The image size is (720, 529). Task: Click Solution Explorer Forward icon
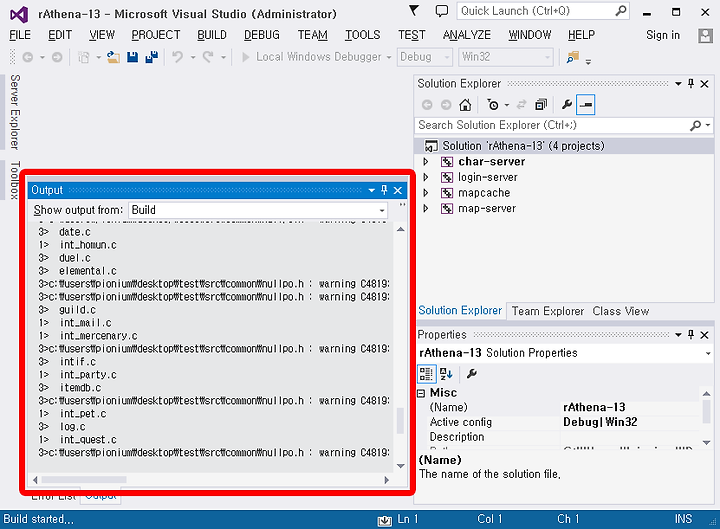[x=446, y=105]
